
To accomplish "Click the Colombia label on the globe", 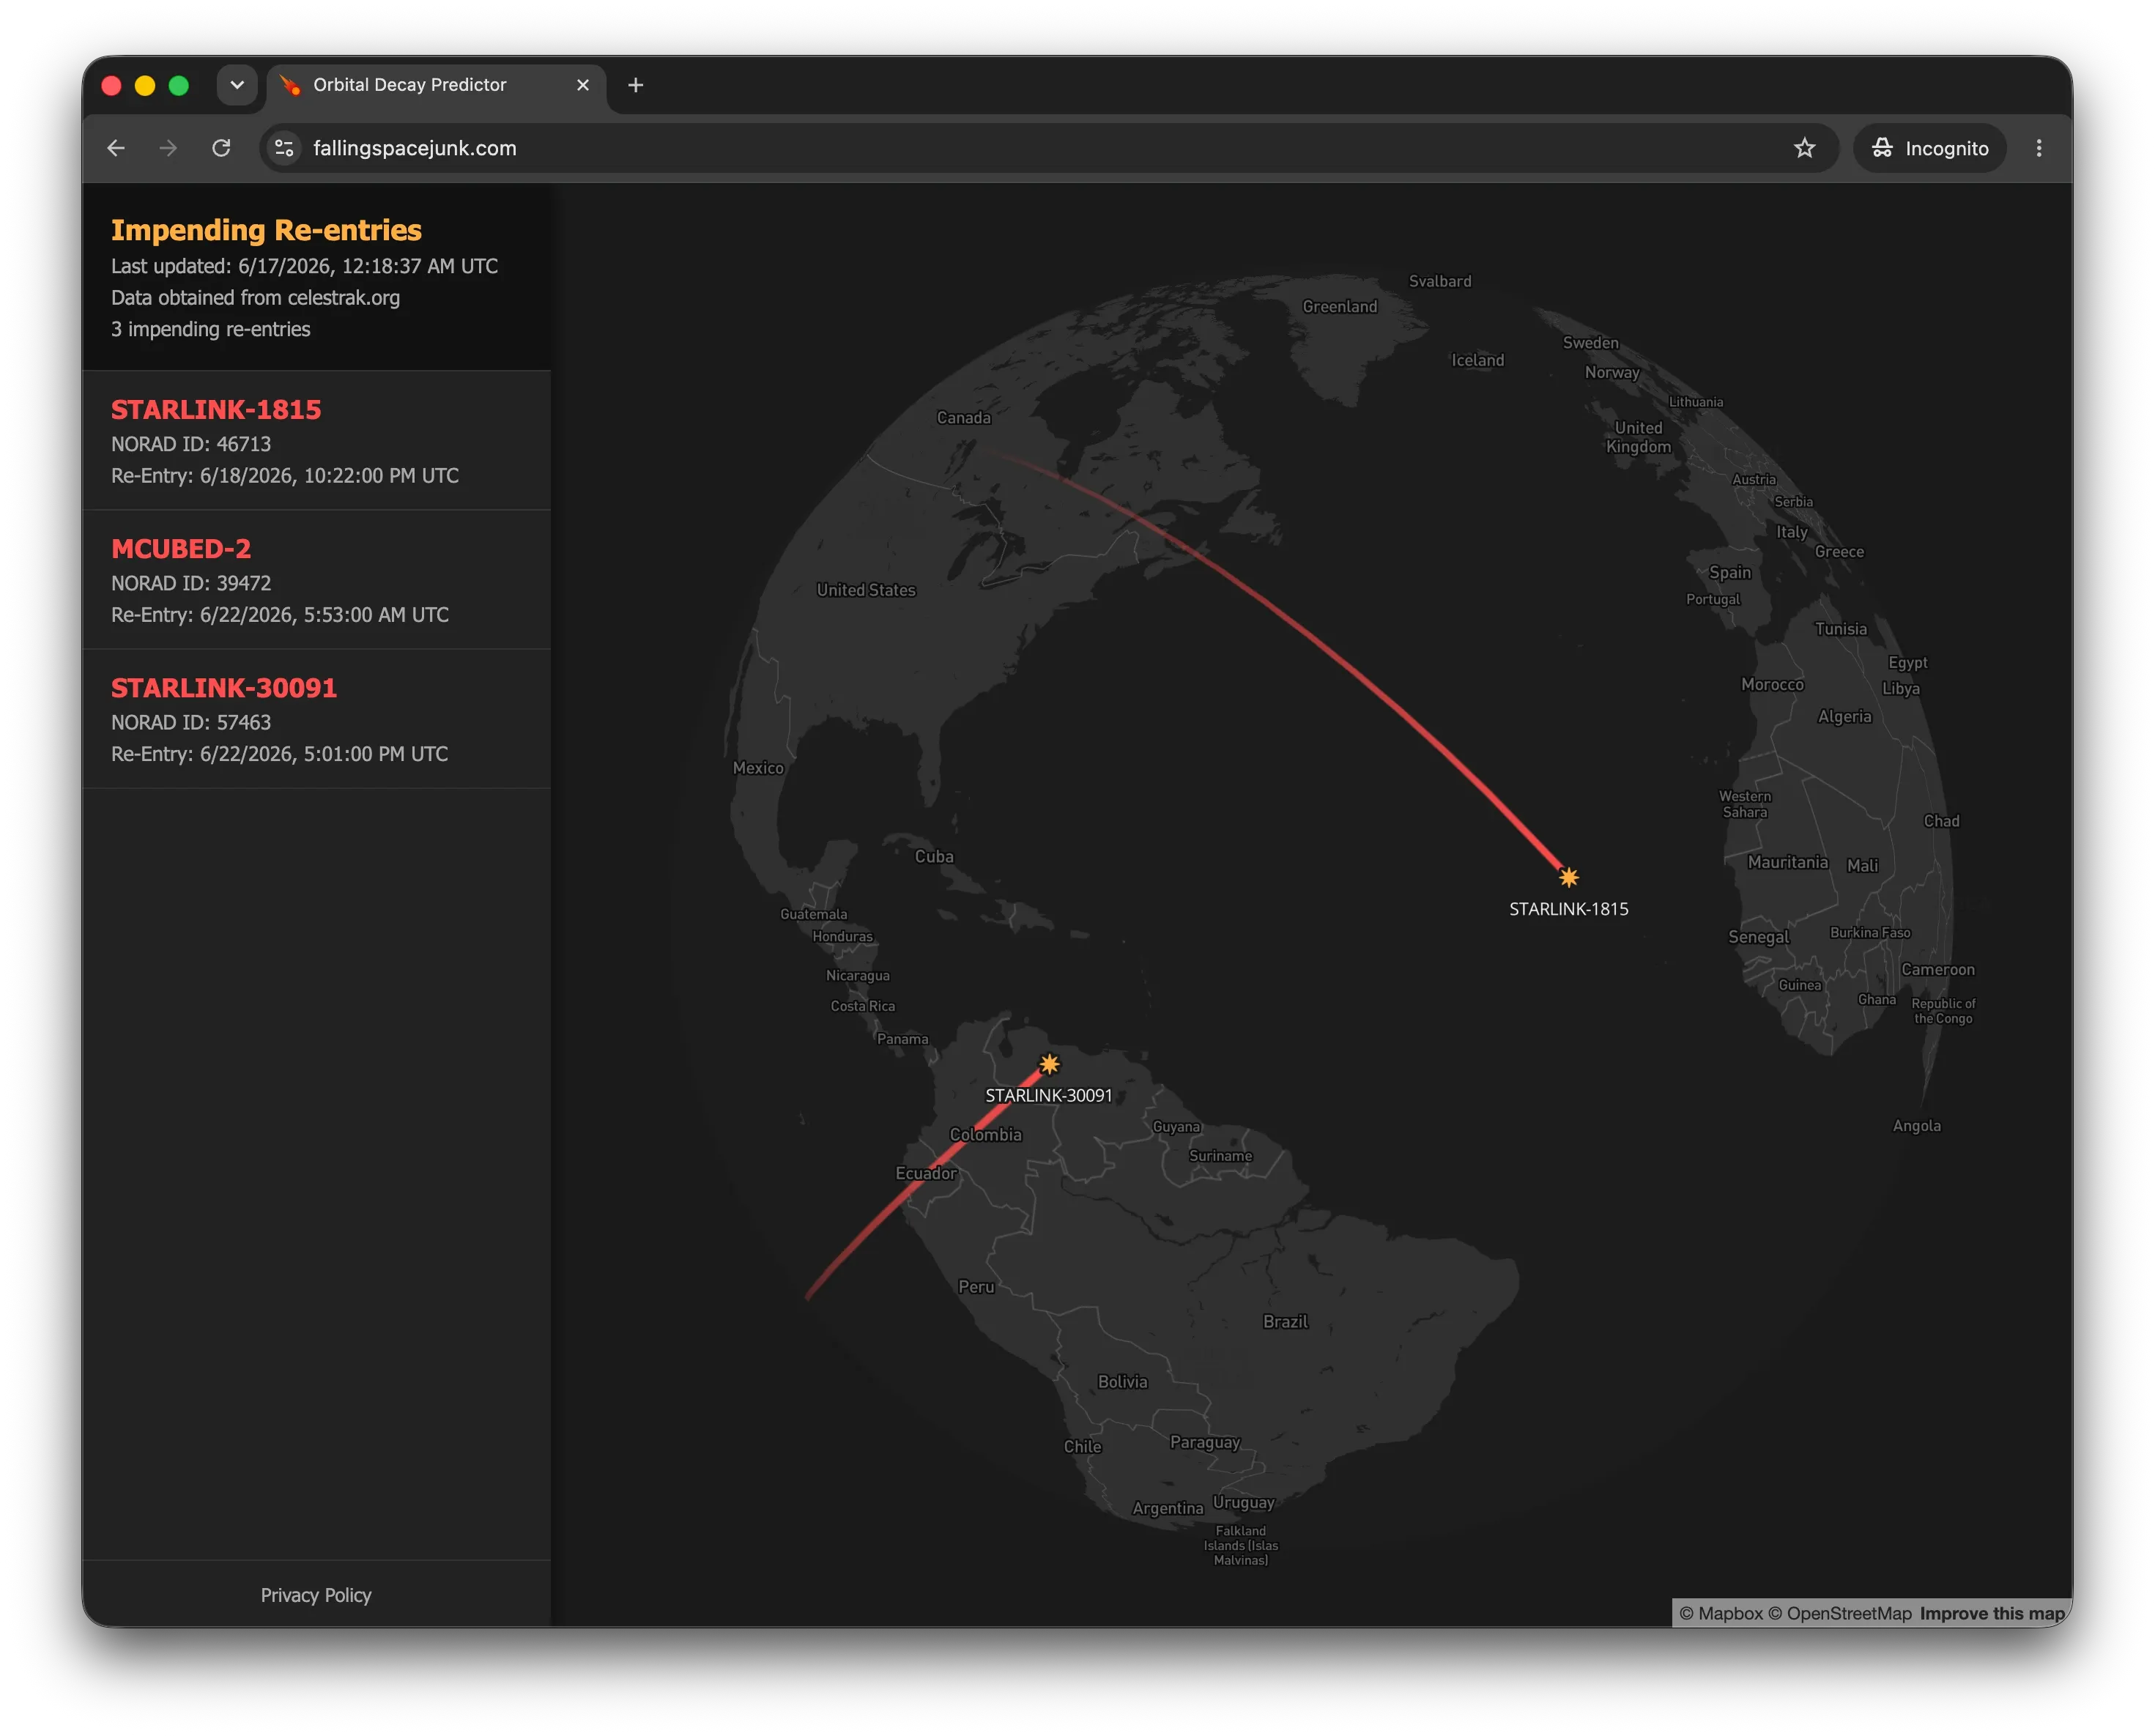I will coord(986,1135).
